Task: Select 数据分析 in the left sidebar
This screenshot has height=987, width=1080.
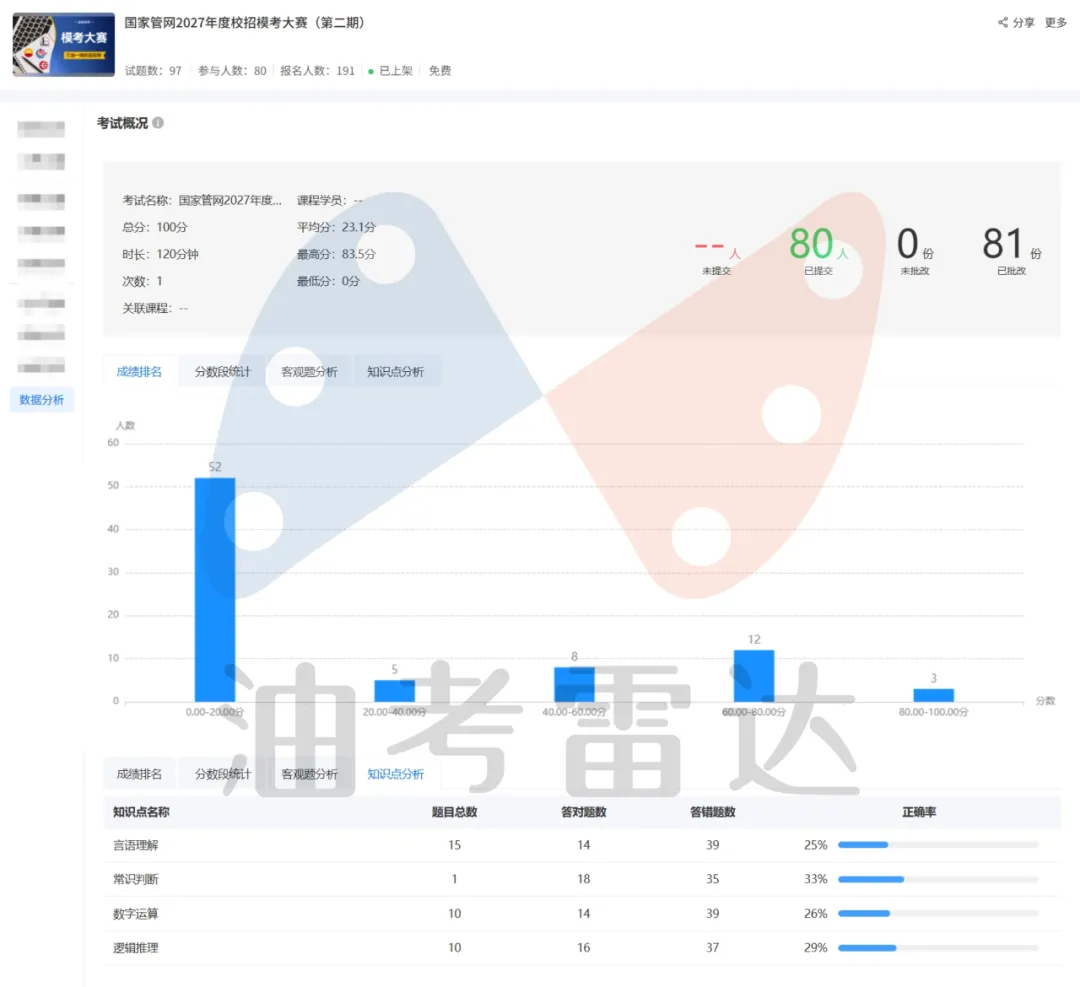Action: 41,399
